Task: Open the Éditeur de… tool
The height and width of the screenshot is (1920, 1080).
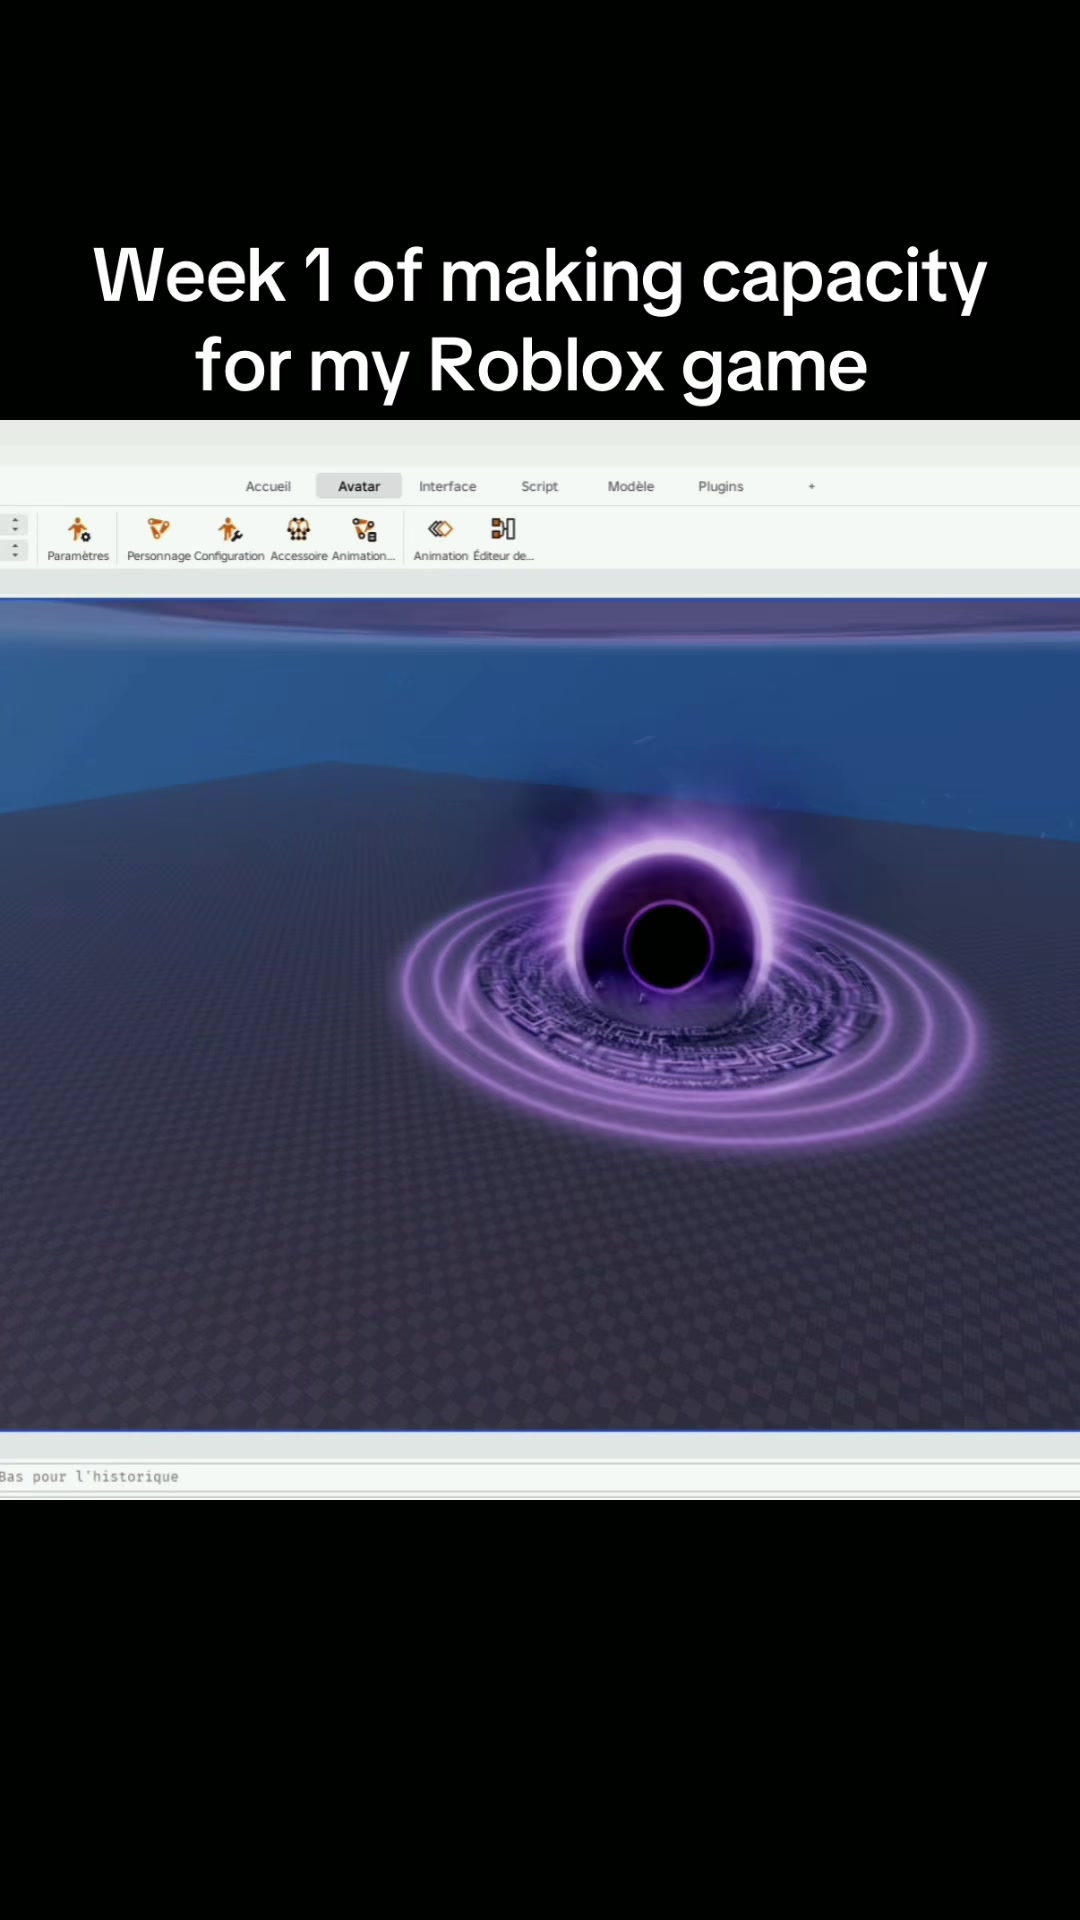Action: pos(503,538)
